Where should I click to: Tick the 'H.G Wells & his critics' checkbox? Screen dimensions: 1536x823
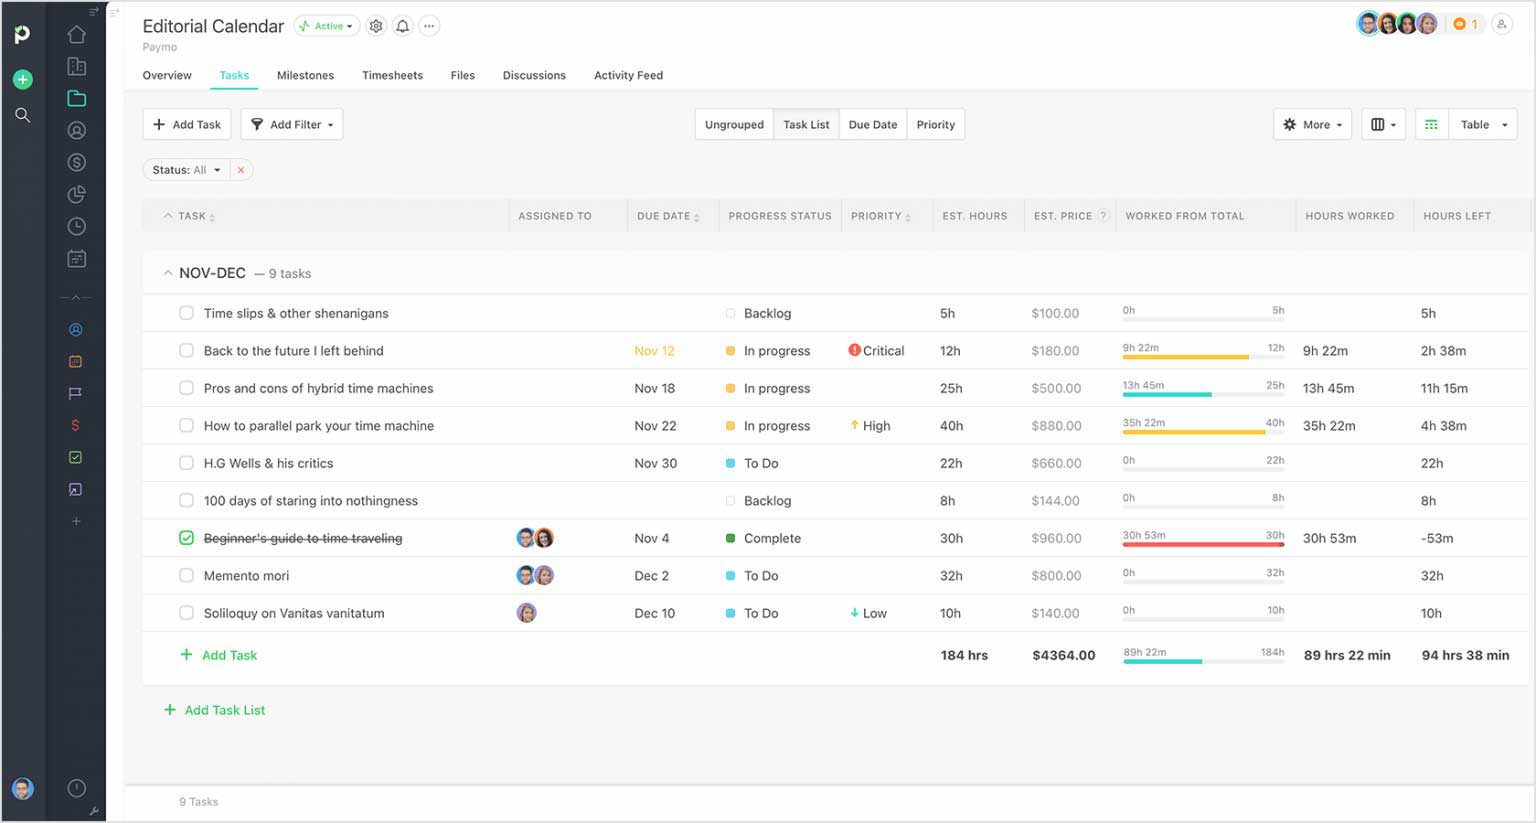pyautogui.click(x=186, y=463)
